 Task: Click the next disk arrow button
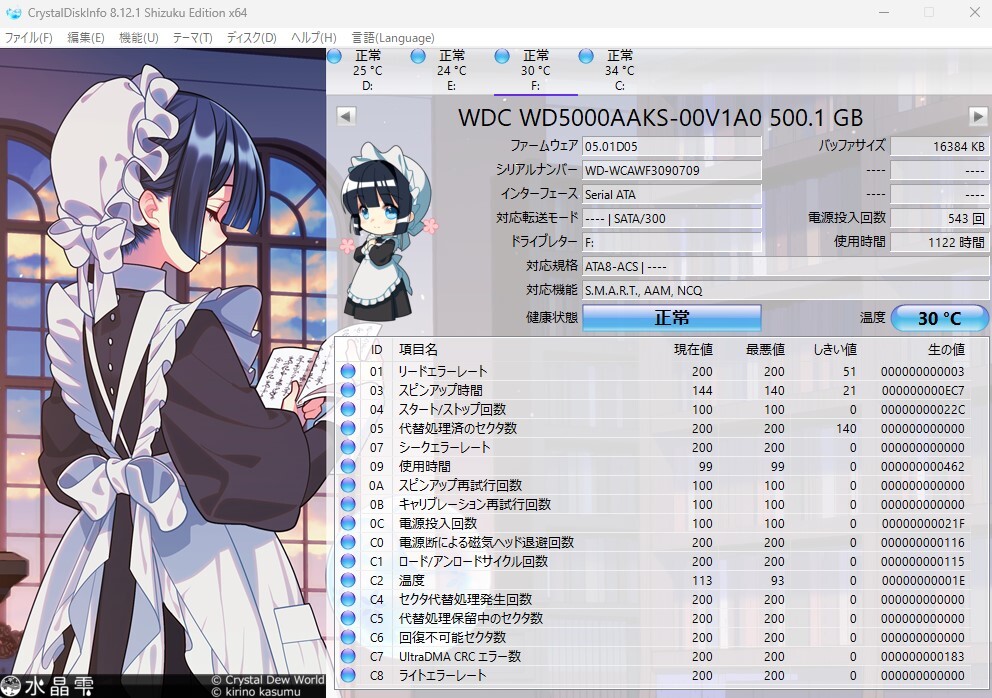(977, 116)
